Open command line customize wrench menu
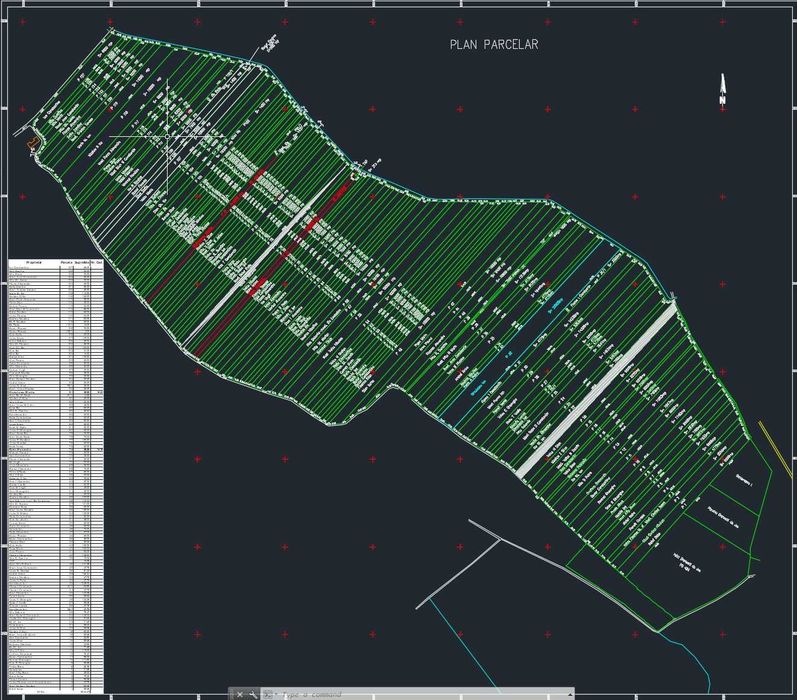Screen dimensions: 797x700 pos(253,695)
